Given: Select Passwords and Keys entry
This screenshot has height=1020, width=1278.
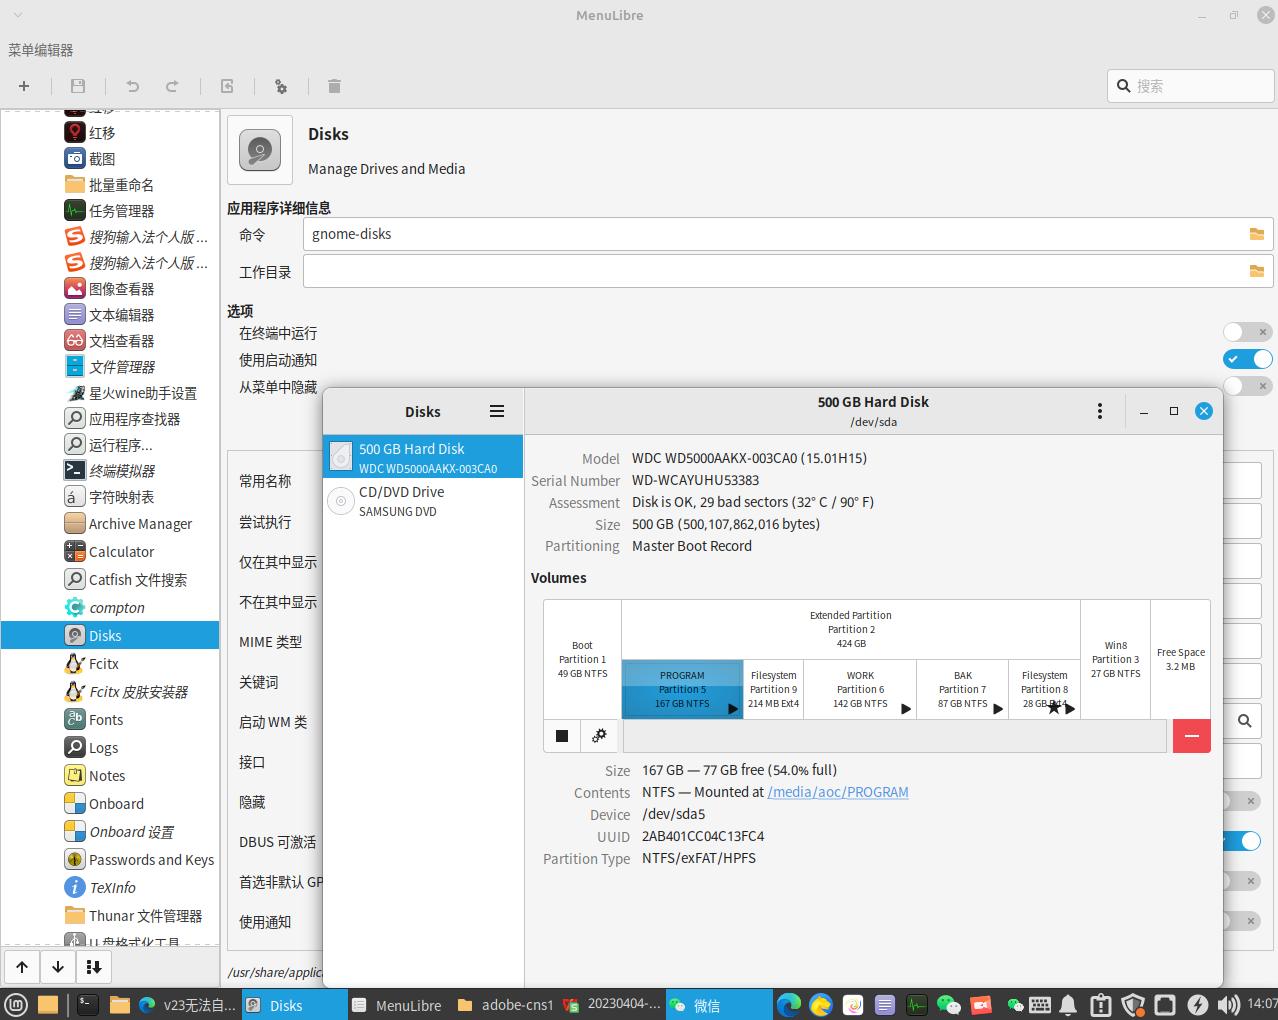Looking at the screenshot, I should click(x=110, y=859).
